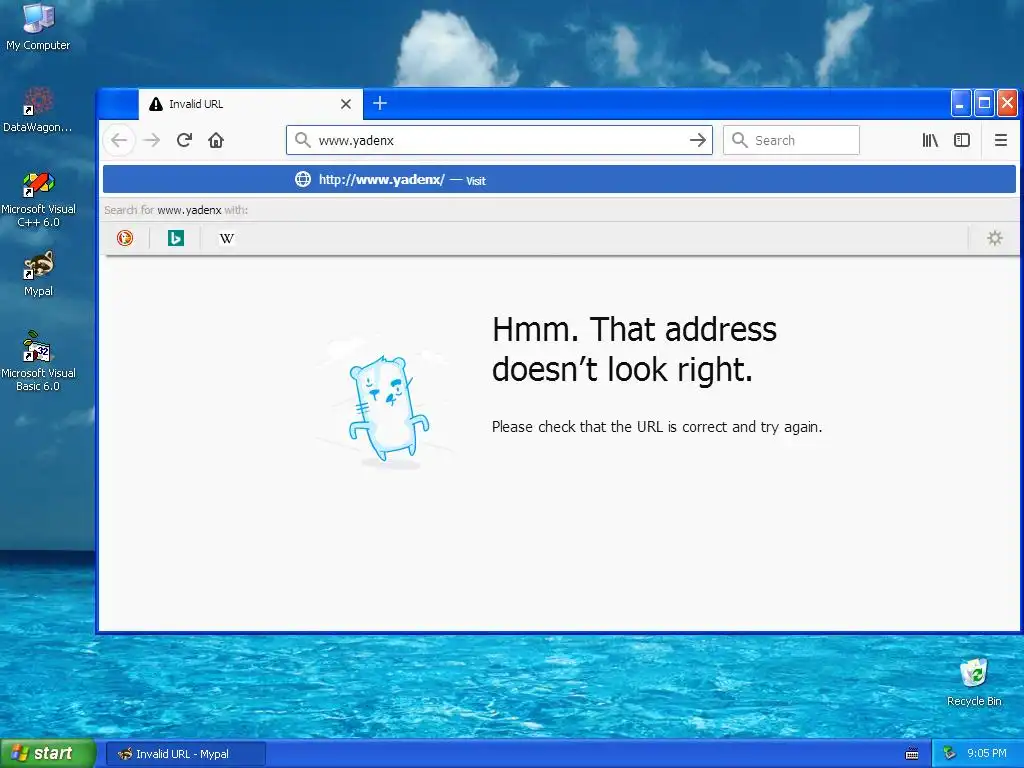Reload the current page
Screen dimensions: 1024x768
184,140
